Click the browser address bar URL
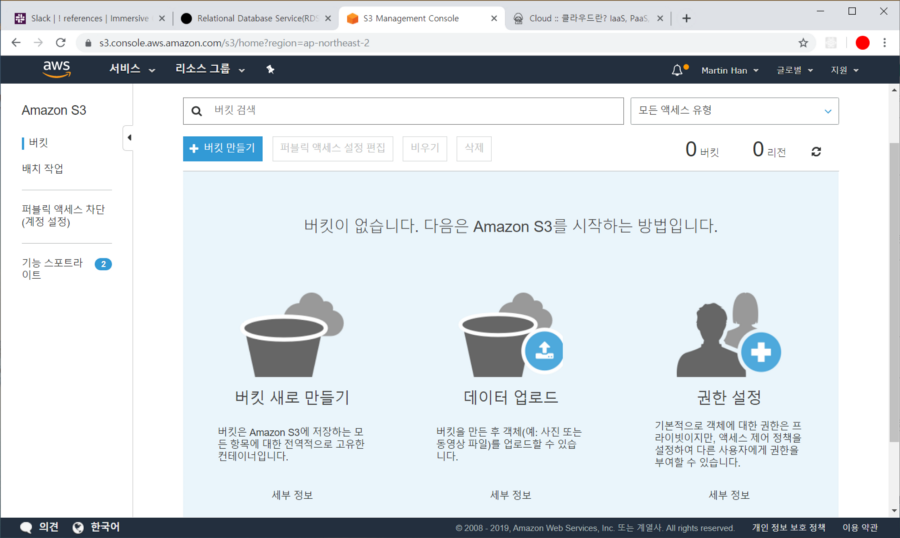 (234, 43)
